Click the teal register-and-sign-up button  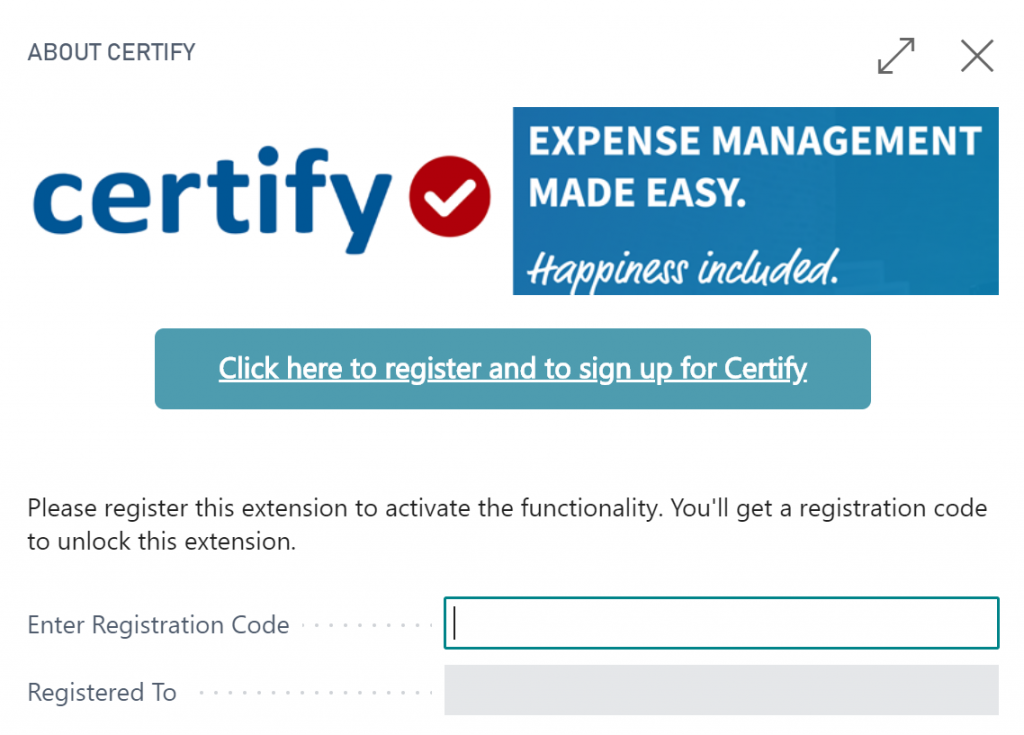(x=512, y=369)
